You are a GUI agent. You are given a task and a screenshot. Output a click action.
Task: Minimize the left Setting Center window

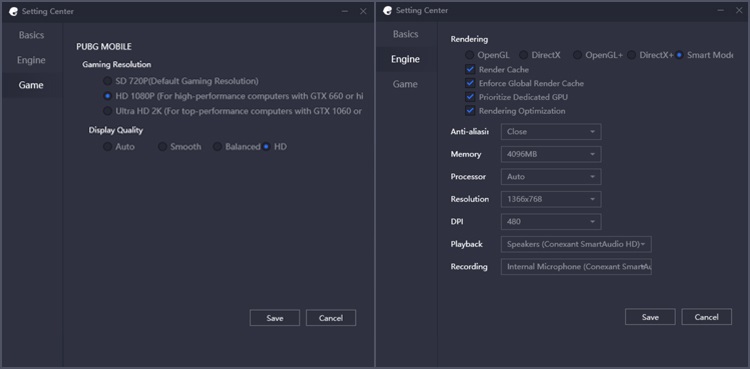(345, 11)
